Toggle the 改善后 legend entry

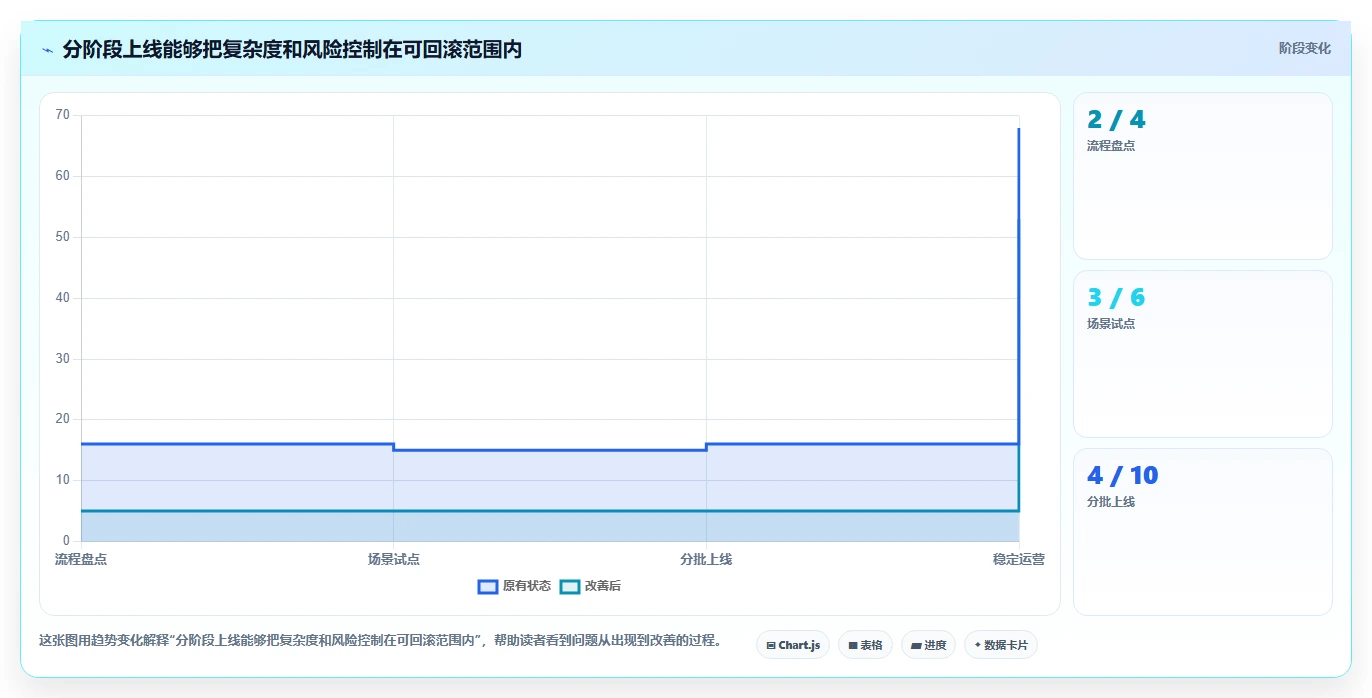coord(590,586)
